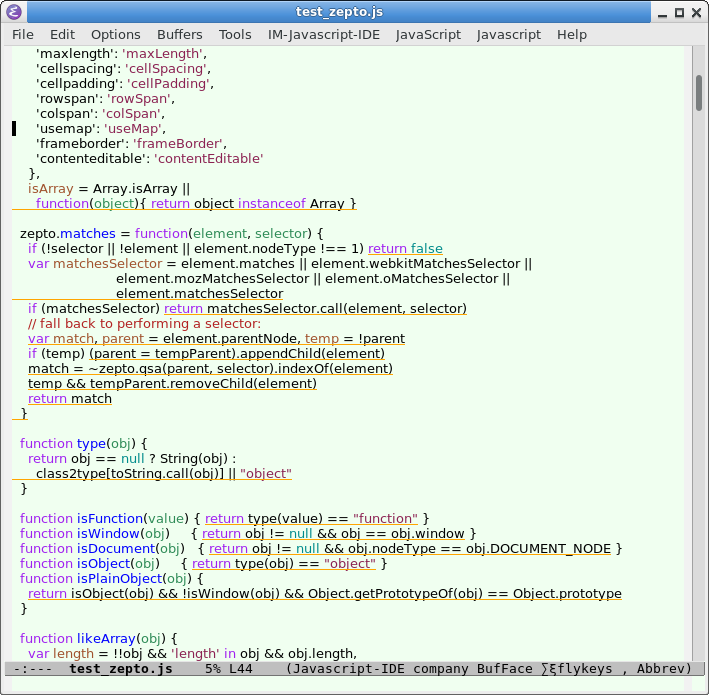Click the cursor block at 'usemap' line

[x=14, y=129]
